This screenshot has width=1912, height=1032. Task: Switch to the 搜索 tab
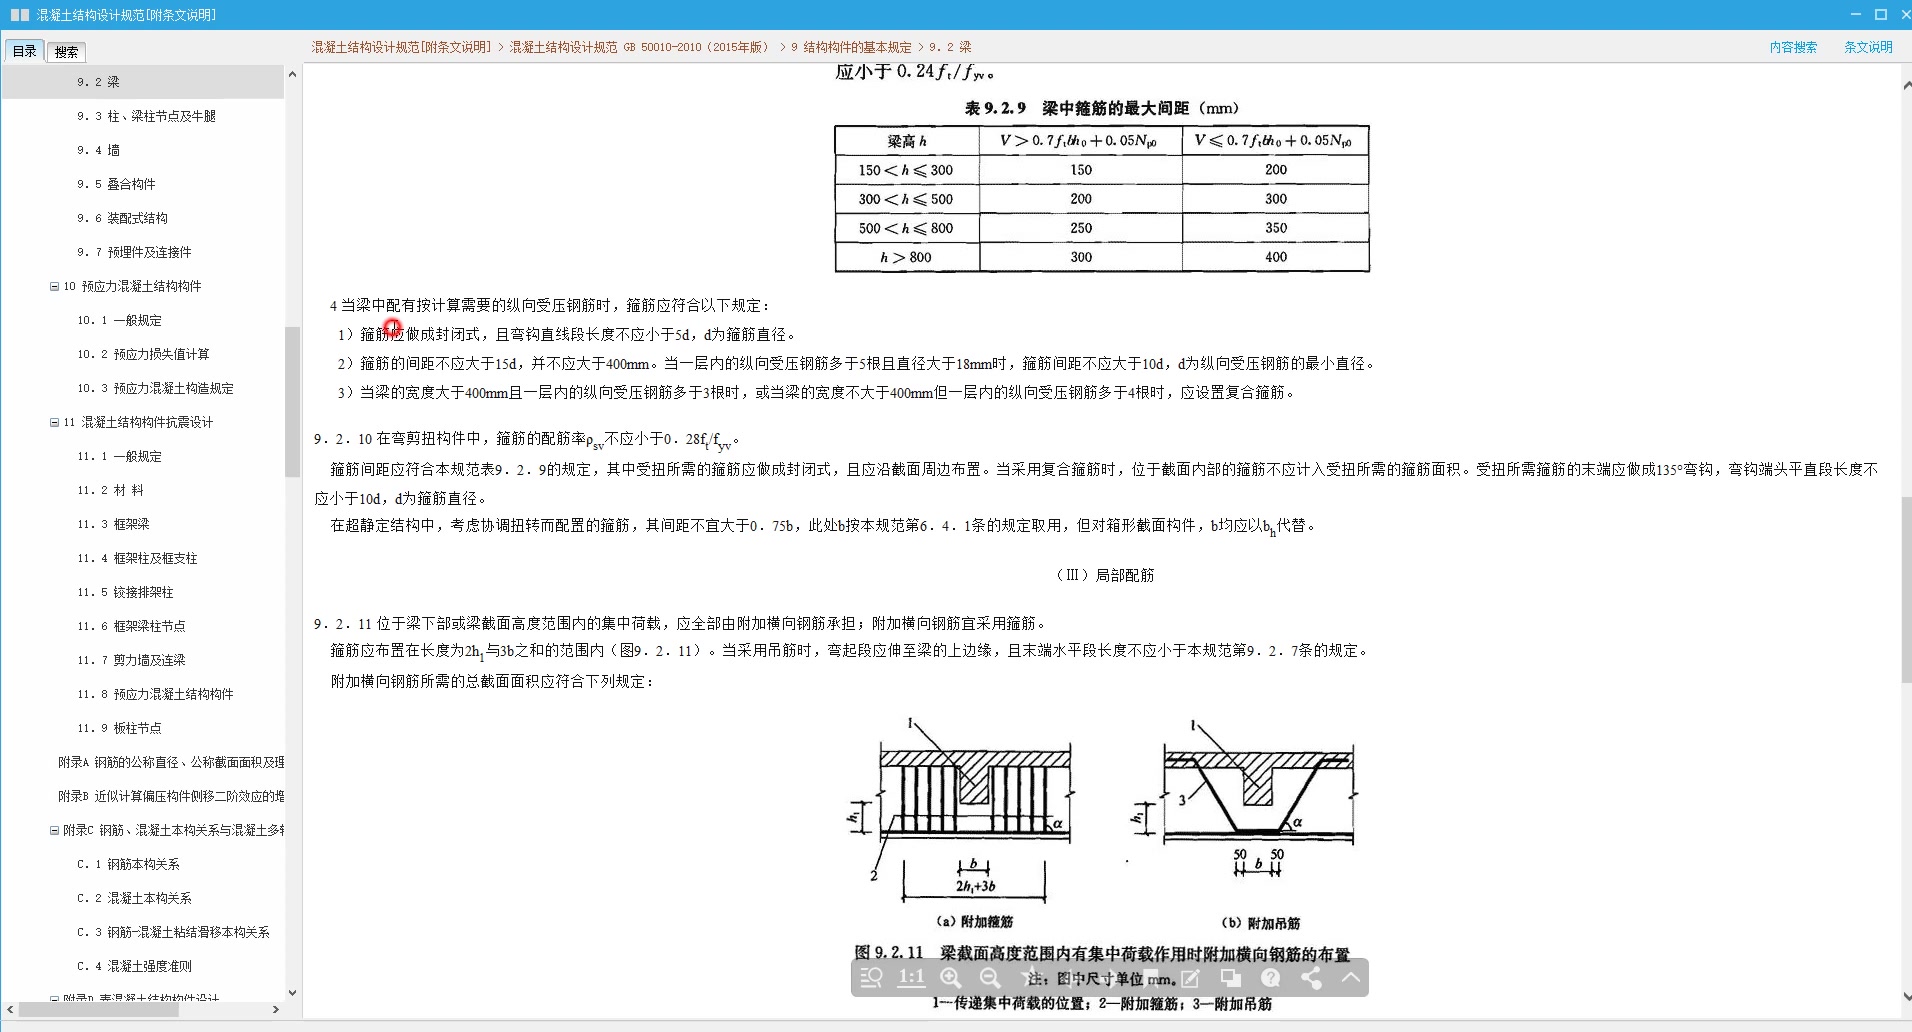tap(66, 52)
